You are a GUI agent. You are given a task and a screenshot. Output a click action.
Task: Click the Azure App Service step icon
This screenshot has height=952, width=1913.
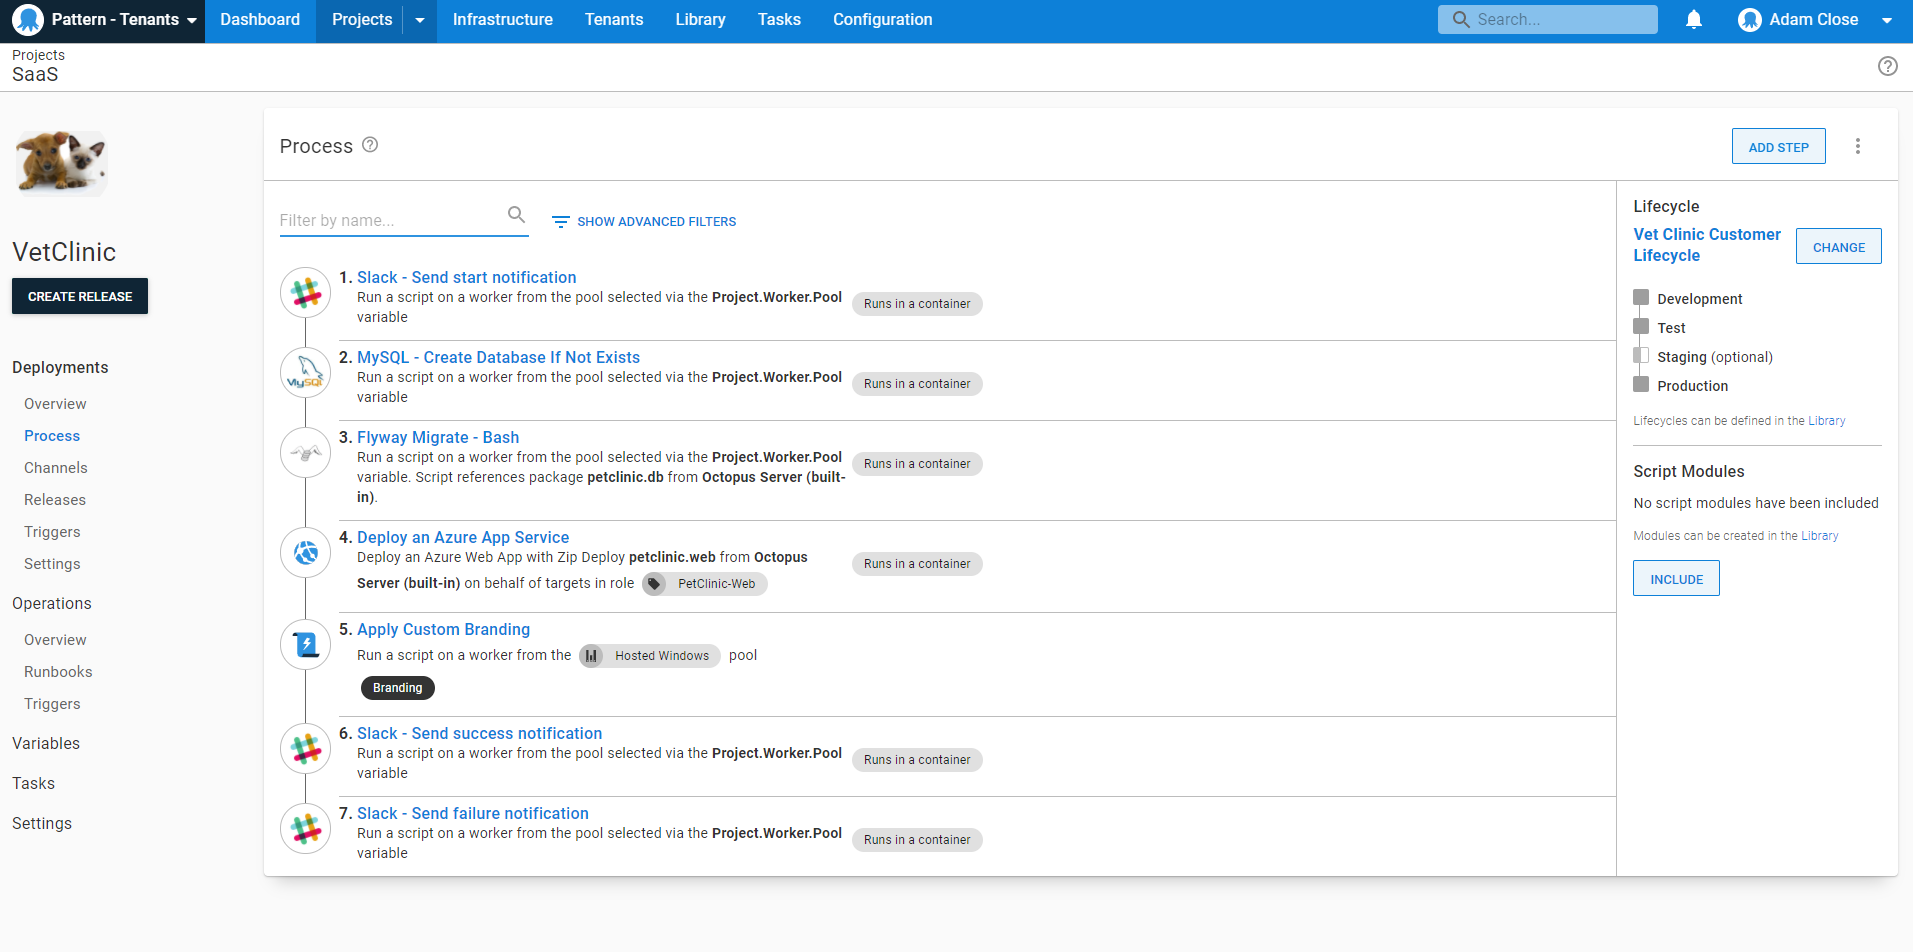pyautogui.click(x=305, y=552)
